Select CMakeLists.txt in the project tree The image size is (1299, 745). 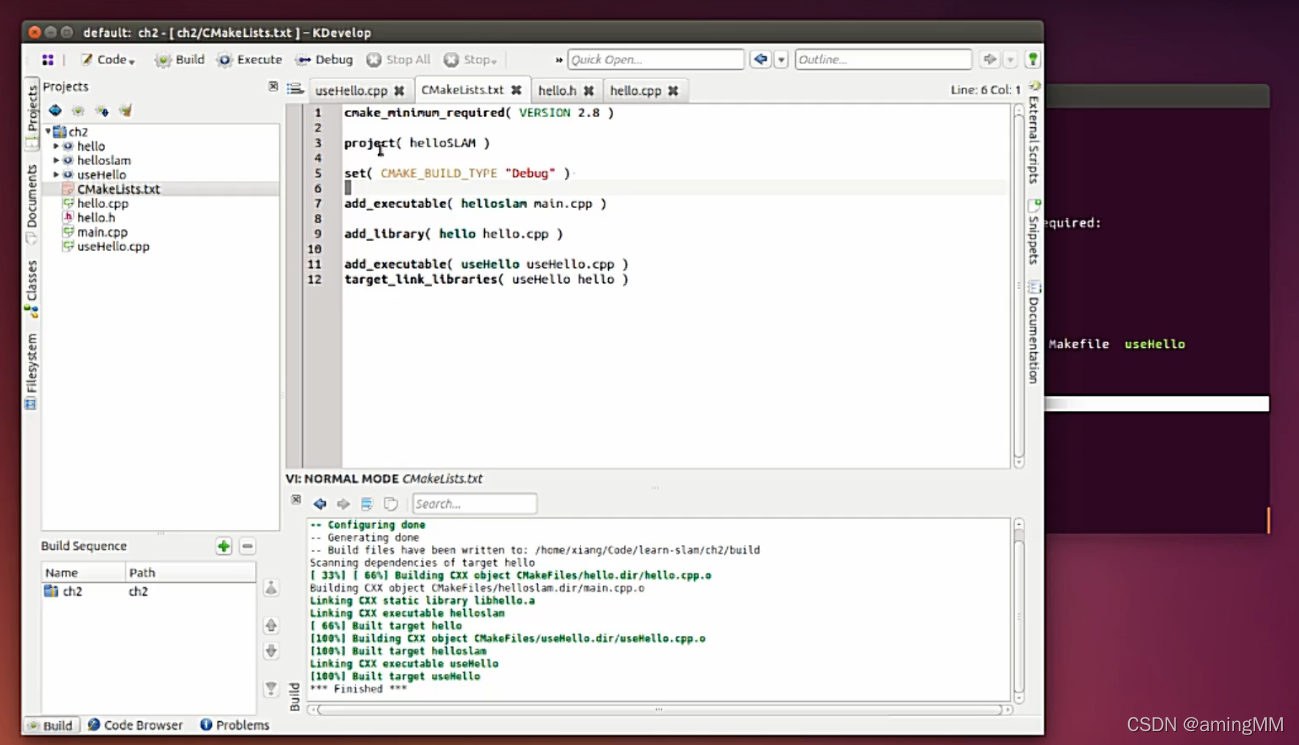118,189
